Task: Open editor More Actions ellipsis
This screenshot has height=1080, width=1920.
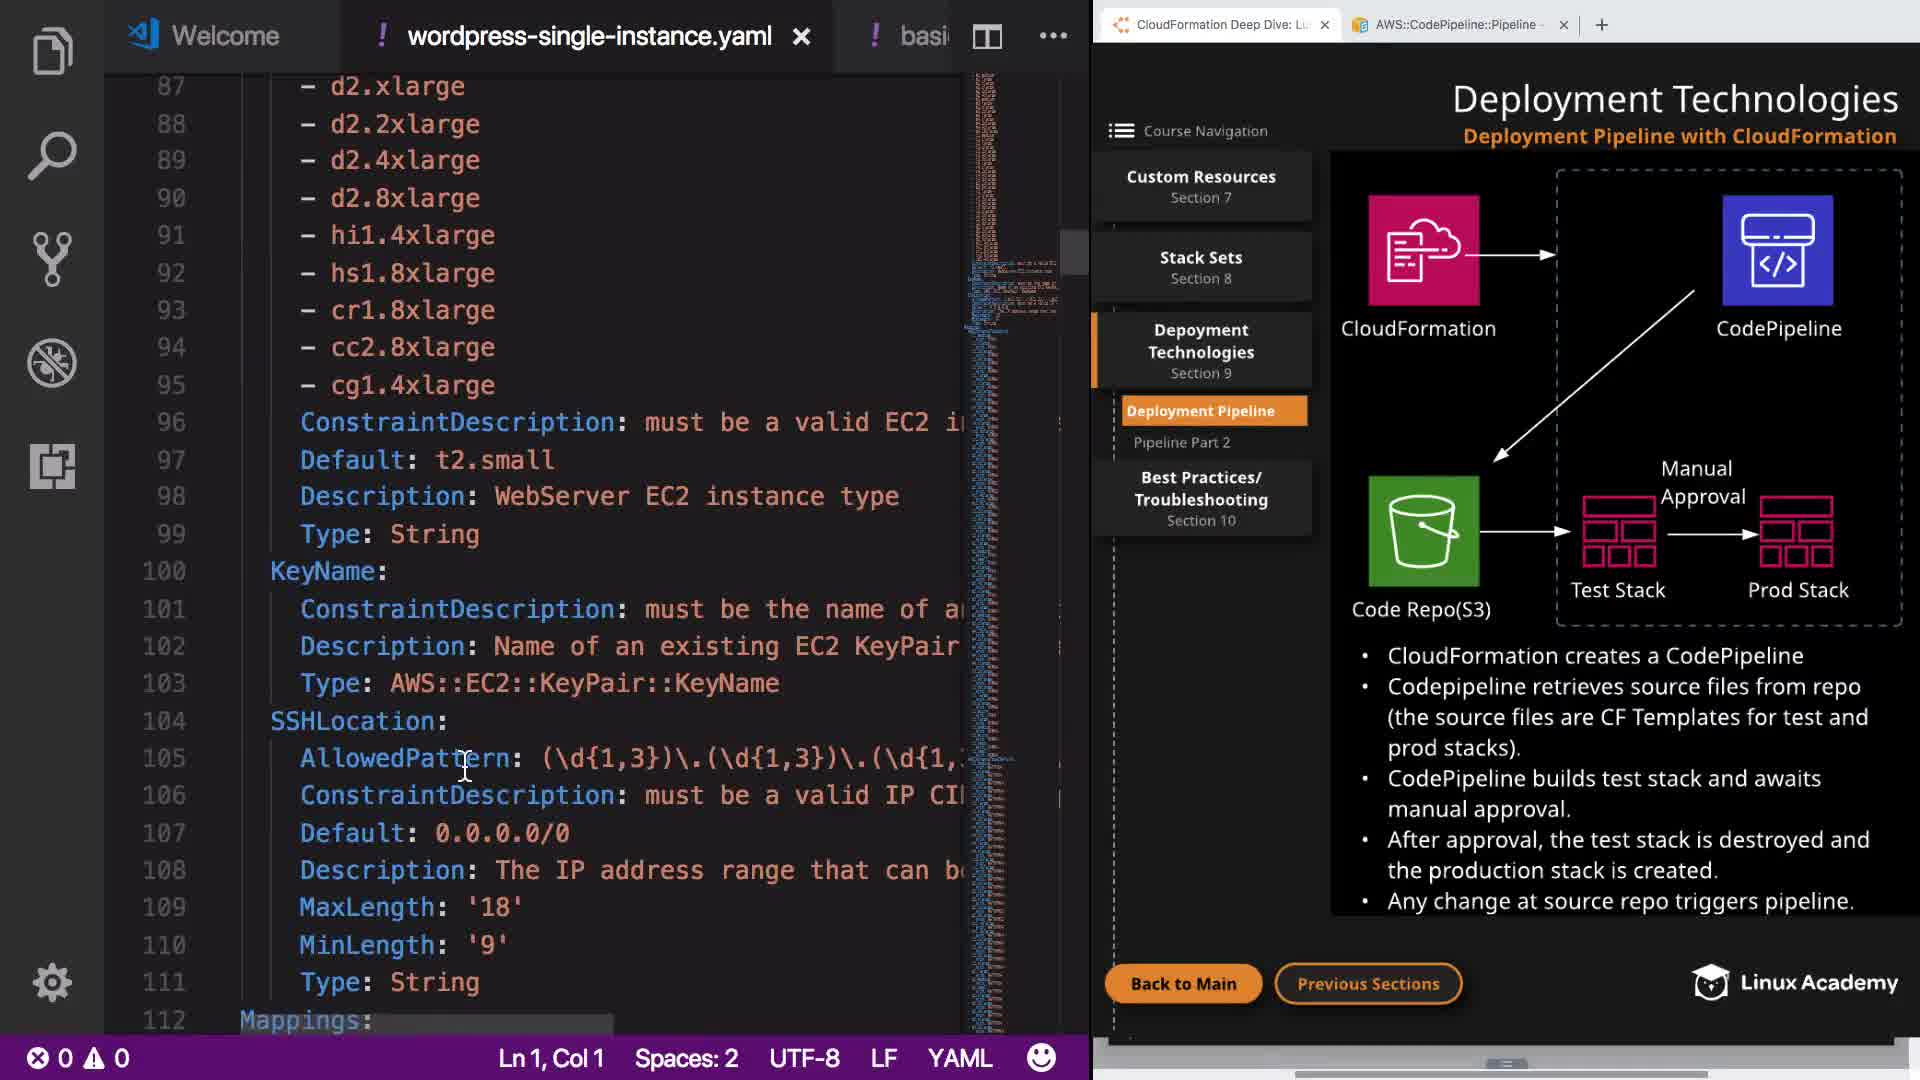Action: pos(1053,36)
